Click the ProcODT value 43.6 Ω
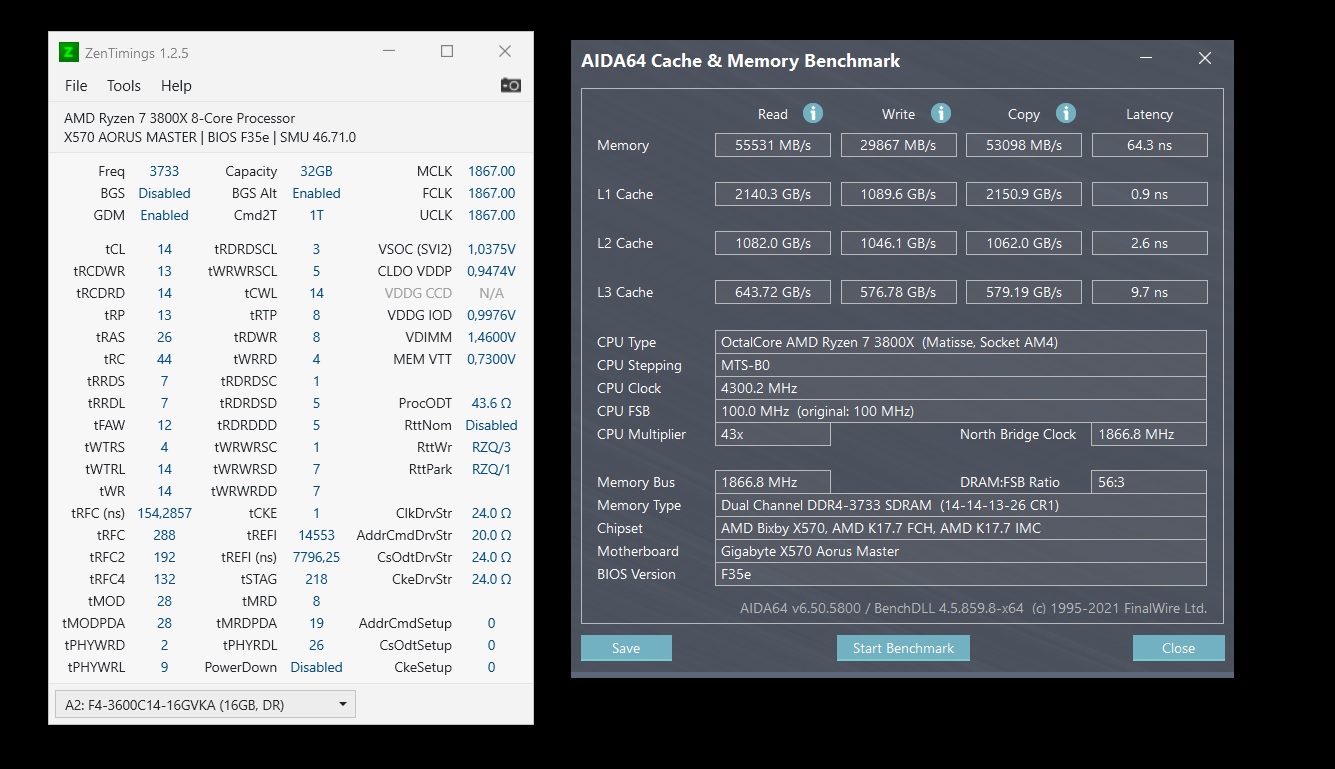Screen dimensions: 1335x769 (x=491, y=403)
